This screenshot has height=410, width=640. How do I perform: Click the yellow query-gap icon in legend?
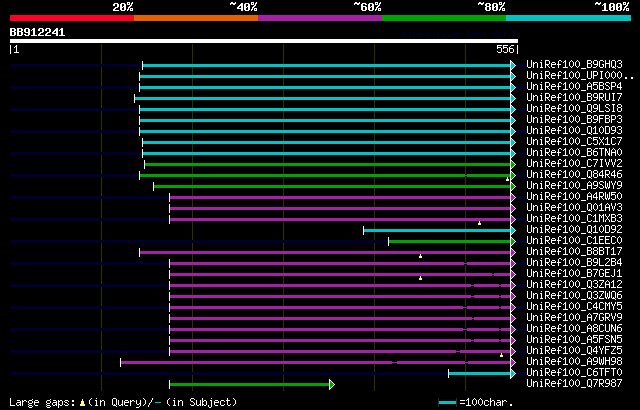point(82,403)
